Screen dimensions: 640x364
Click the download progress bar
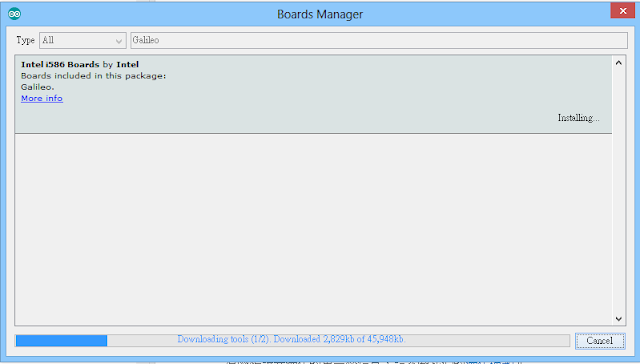(x=292, y=340)
